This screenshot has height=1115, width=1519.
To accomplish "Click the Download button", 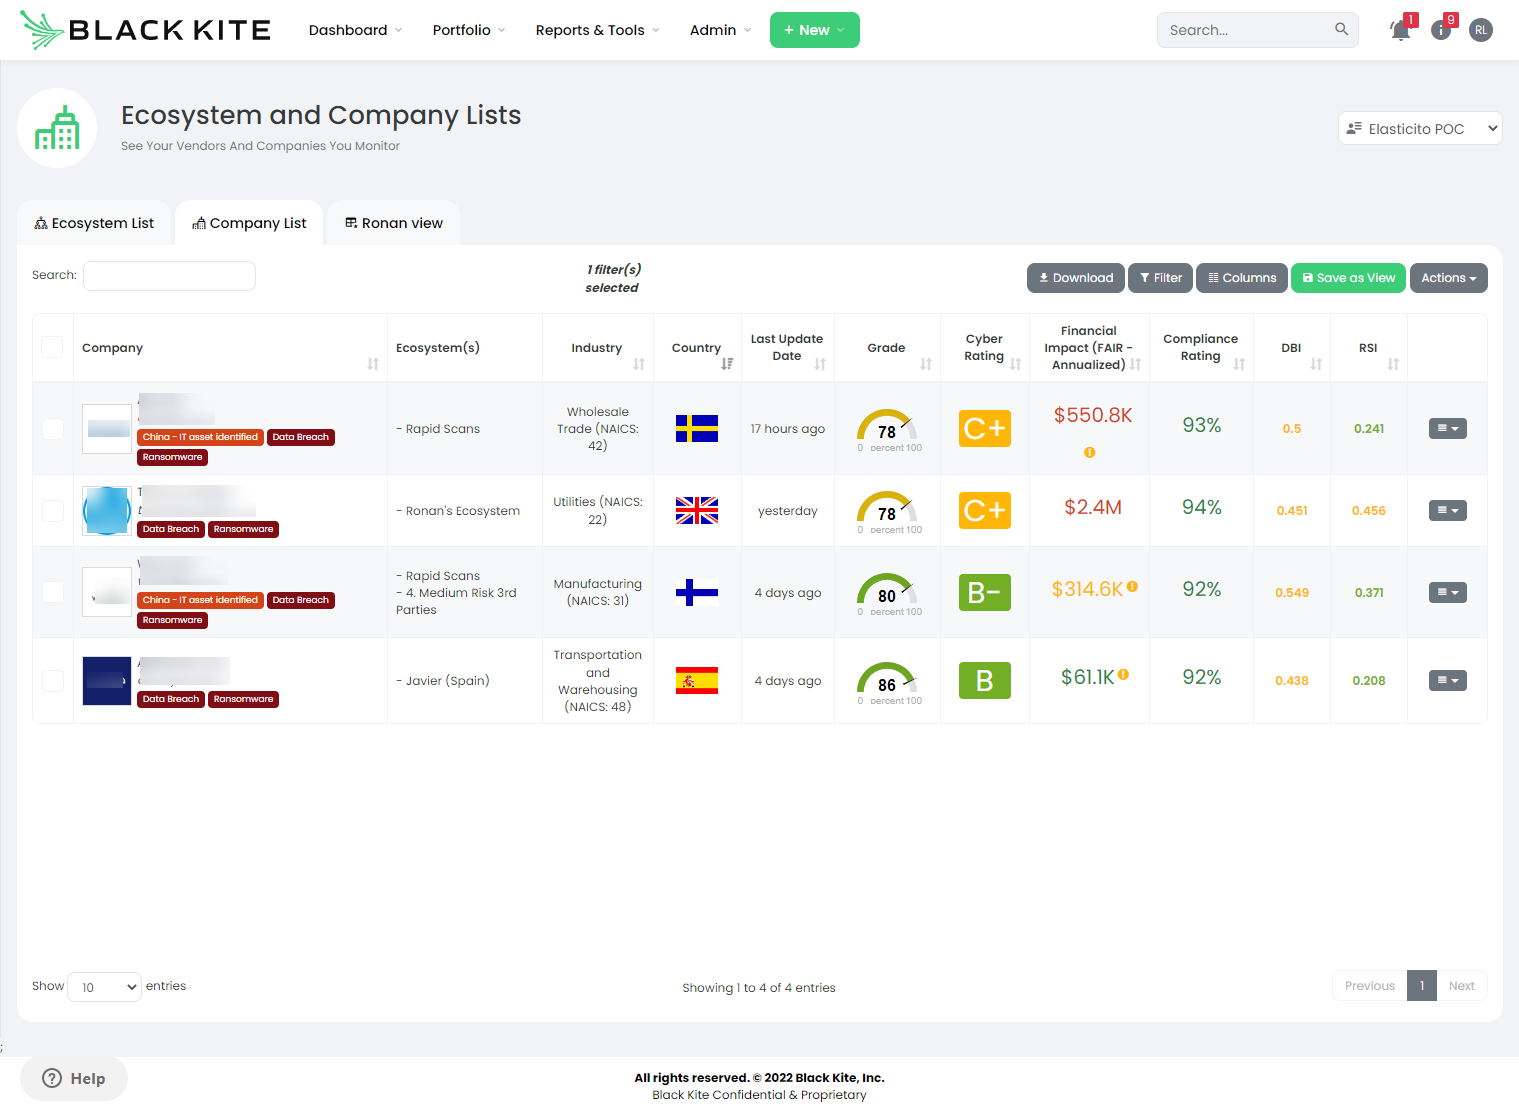I will pyautogui.click(x=1076, y=278).
